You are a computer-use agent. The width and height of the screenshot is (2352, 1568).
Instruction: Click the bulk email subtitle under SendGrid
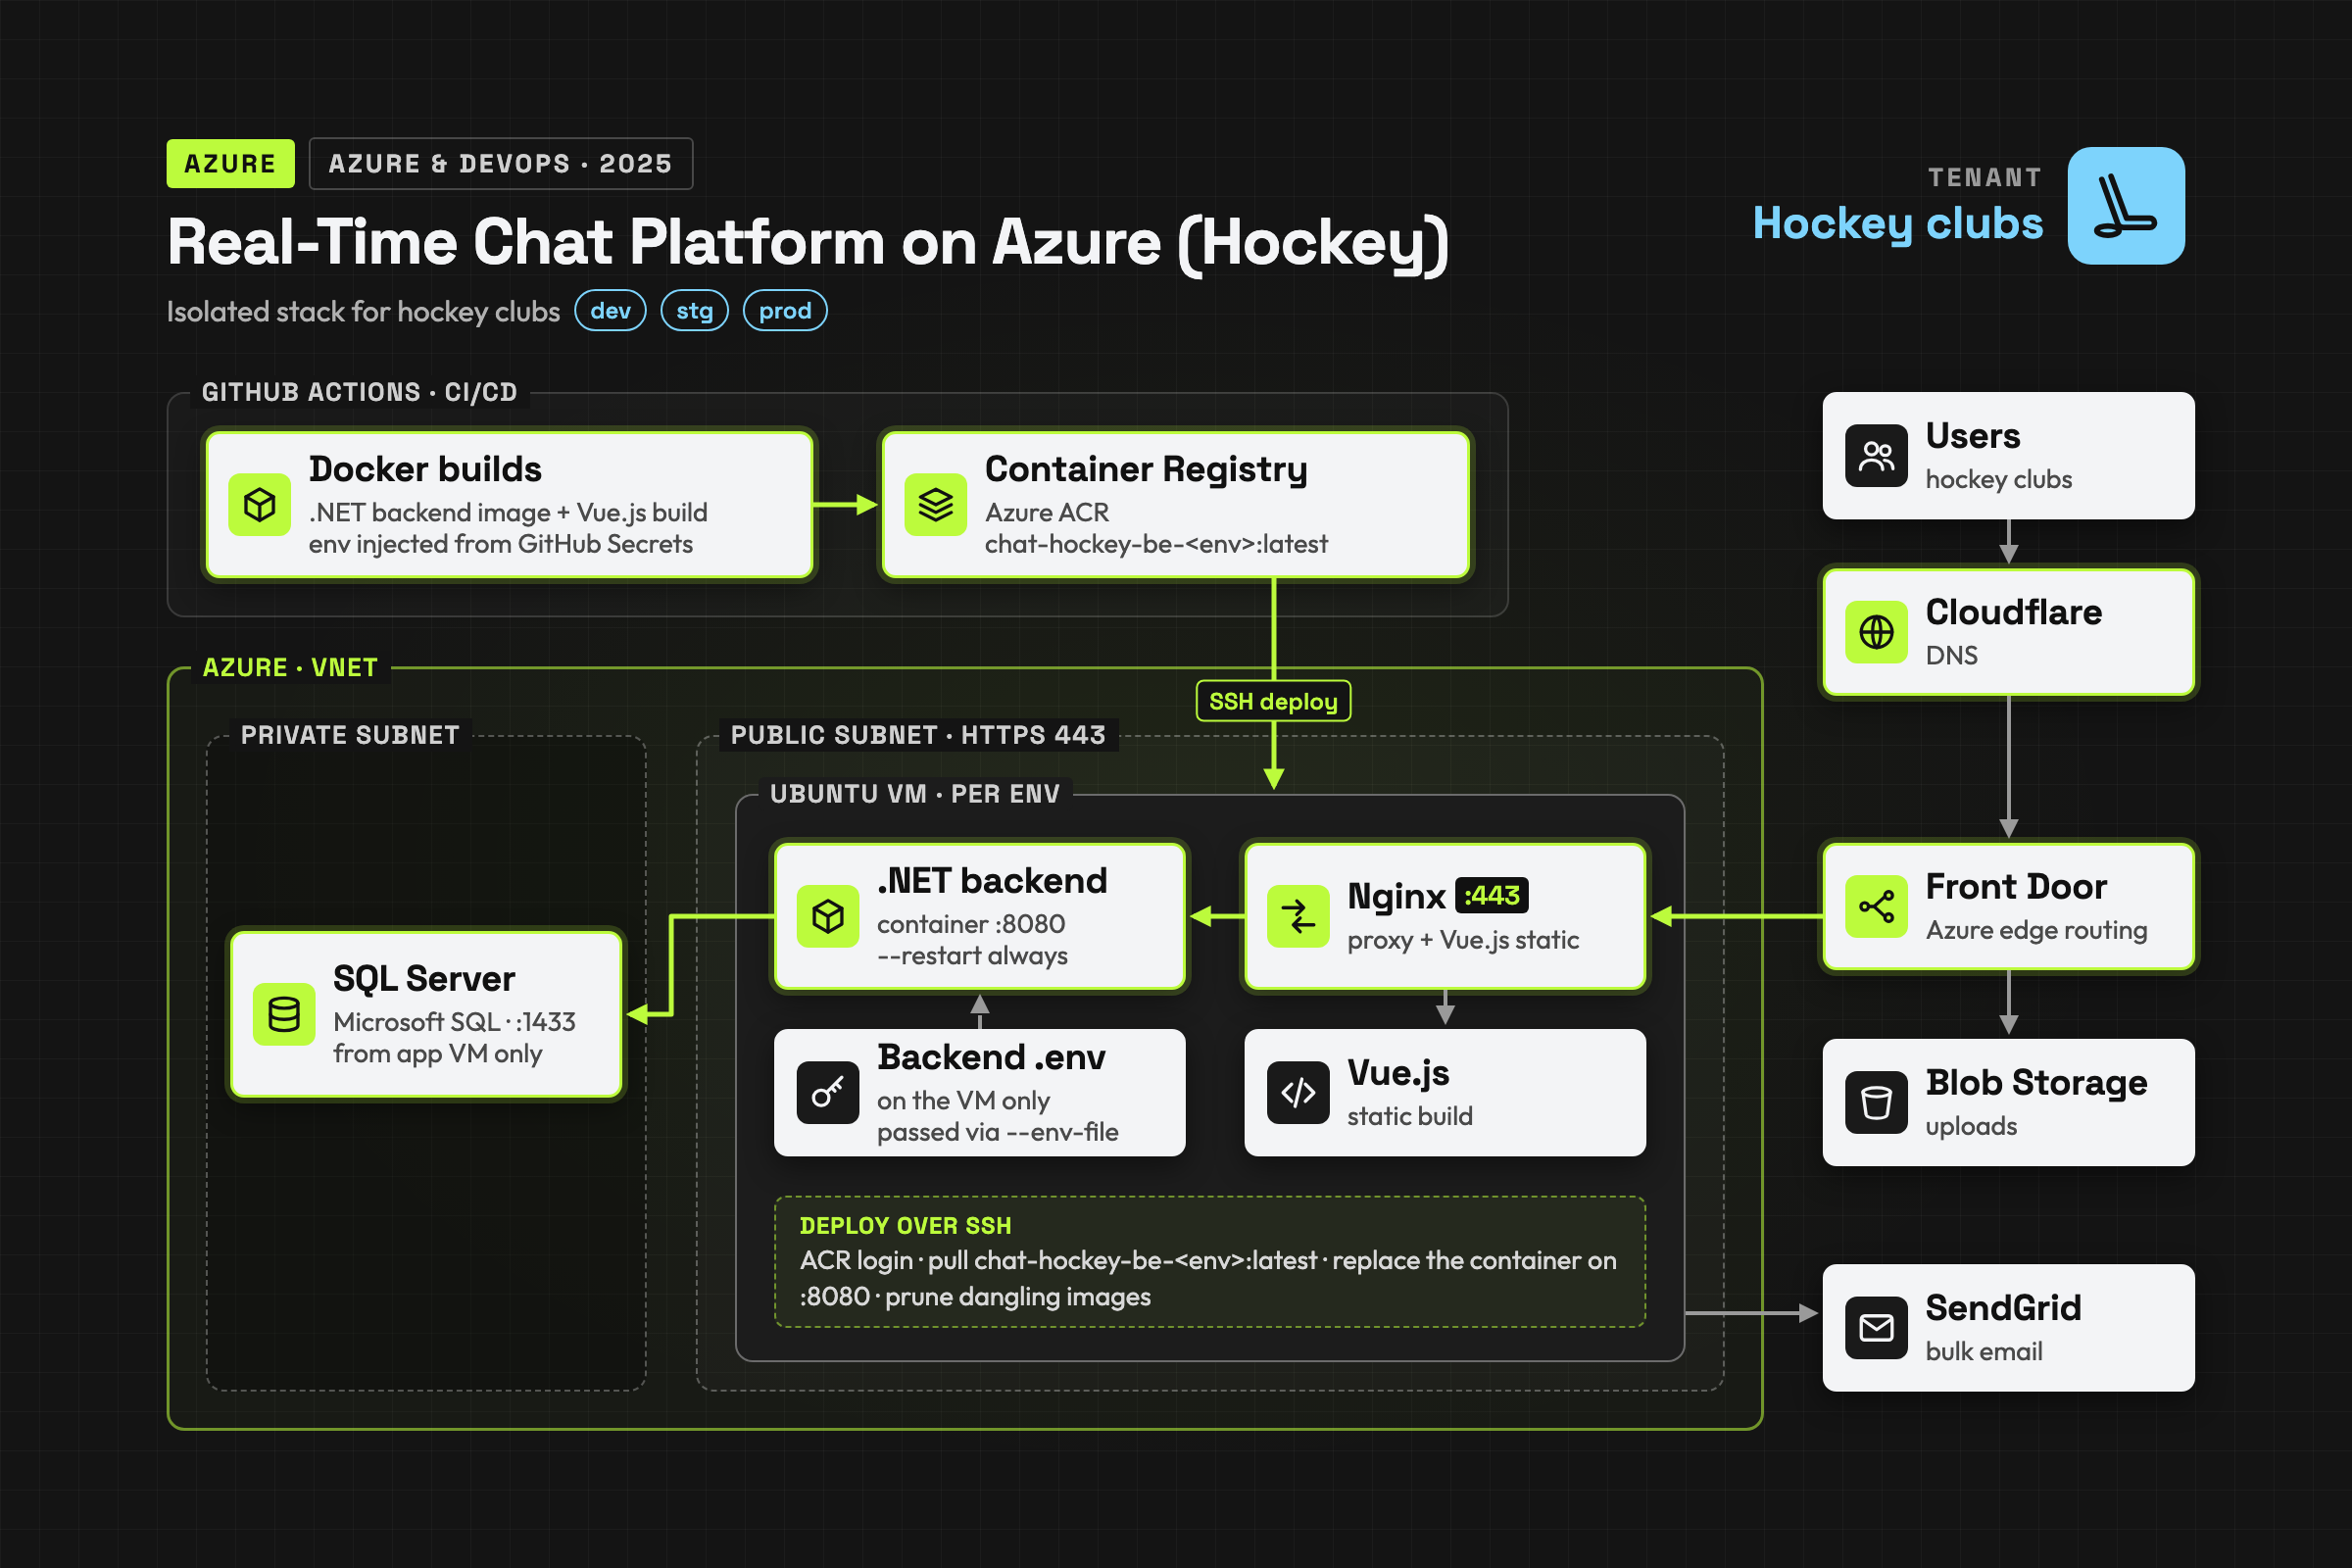[x=1984, y=1352]
